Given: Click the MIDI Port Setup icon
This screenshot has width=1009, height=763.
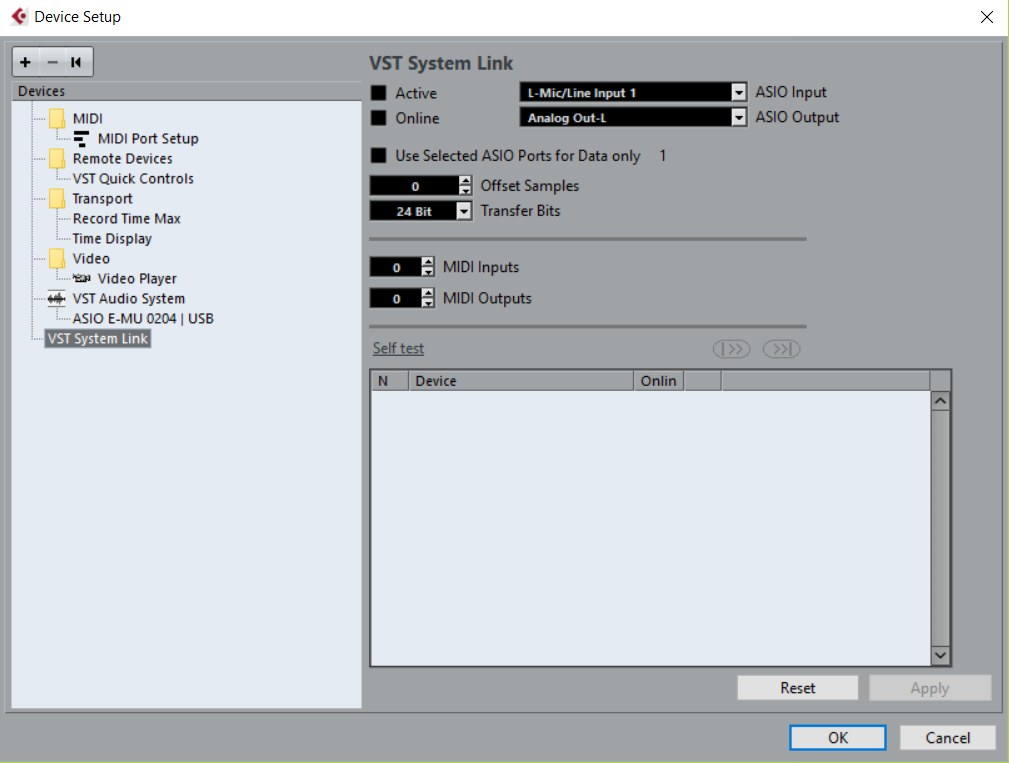Looking at the screenshot, I should pyautogui.click(x=81, y=138).
